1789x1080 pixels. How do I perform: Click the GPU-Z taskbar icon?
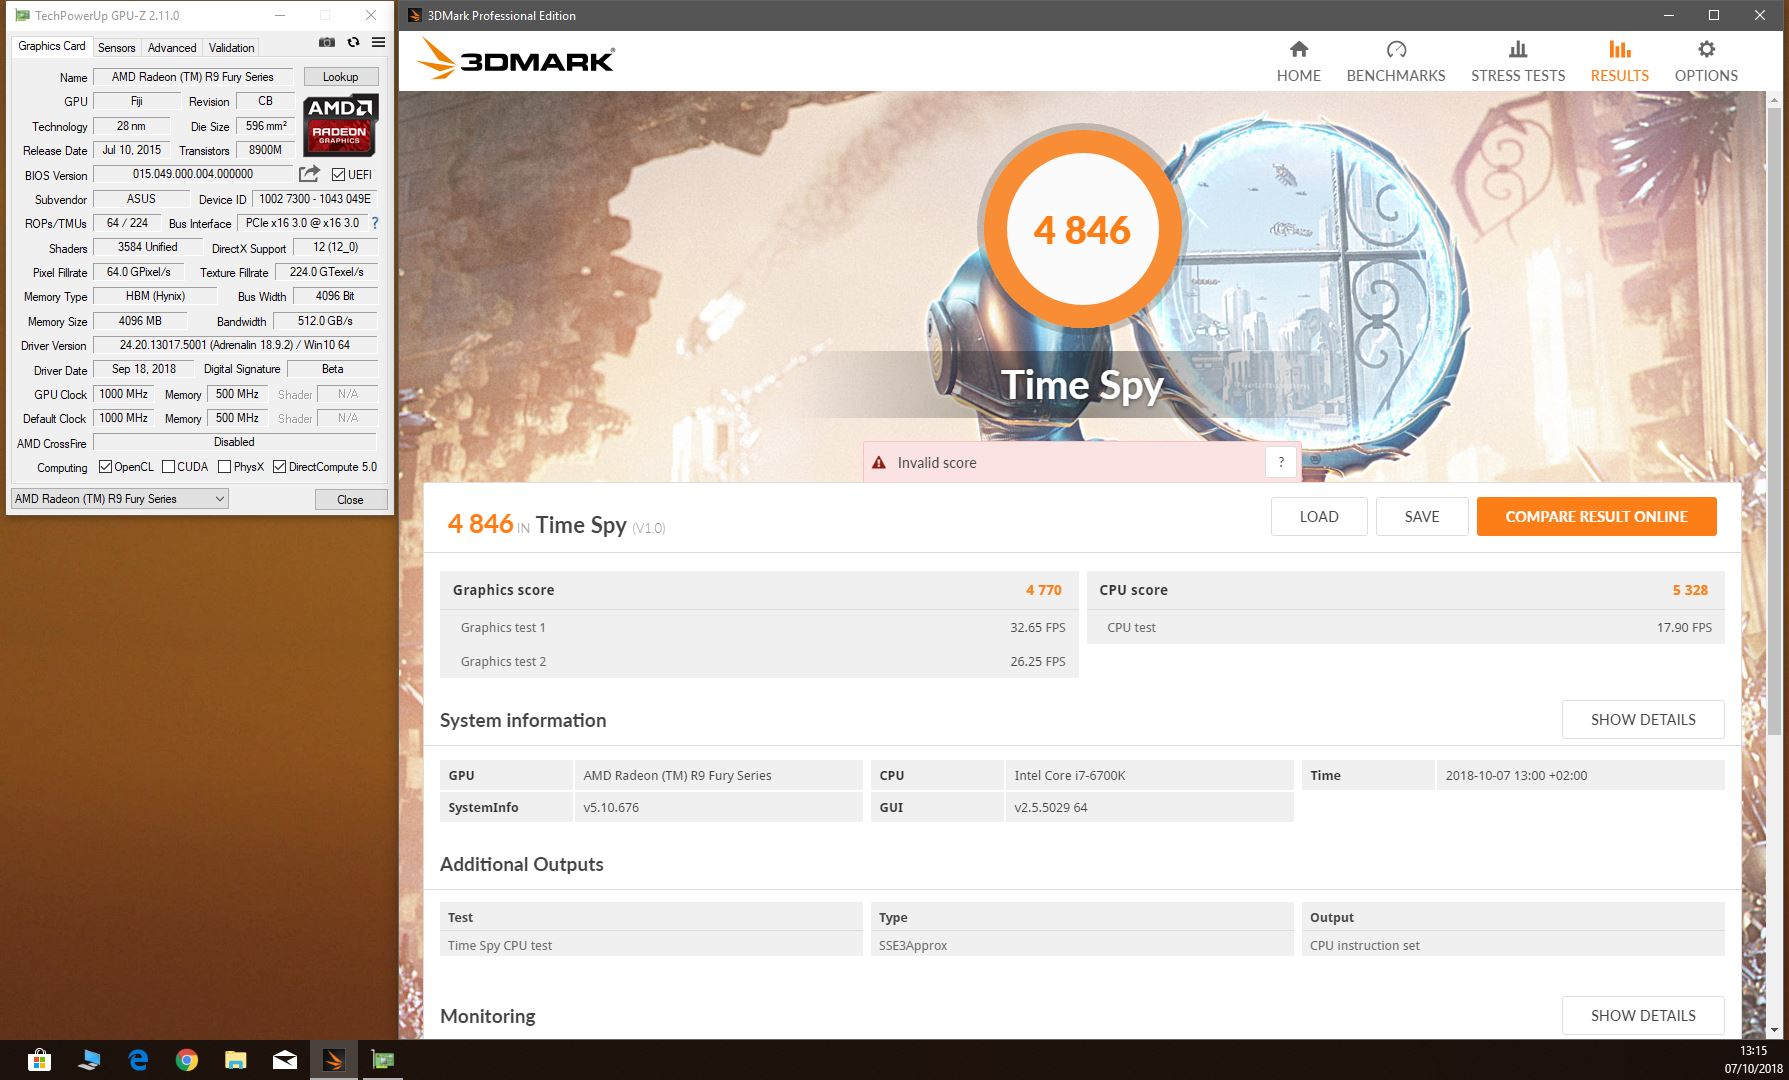[383, 1059]
